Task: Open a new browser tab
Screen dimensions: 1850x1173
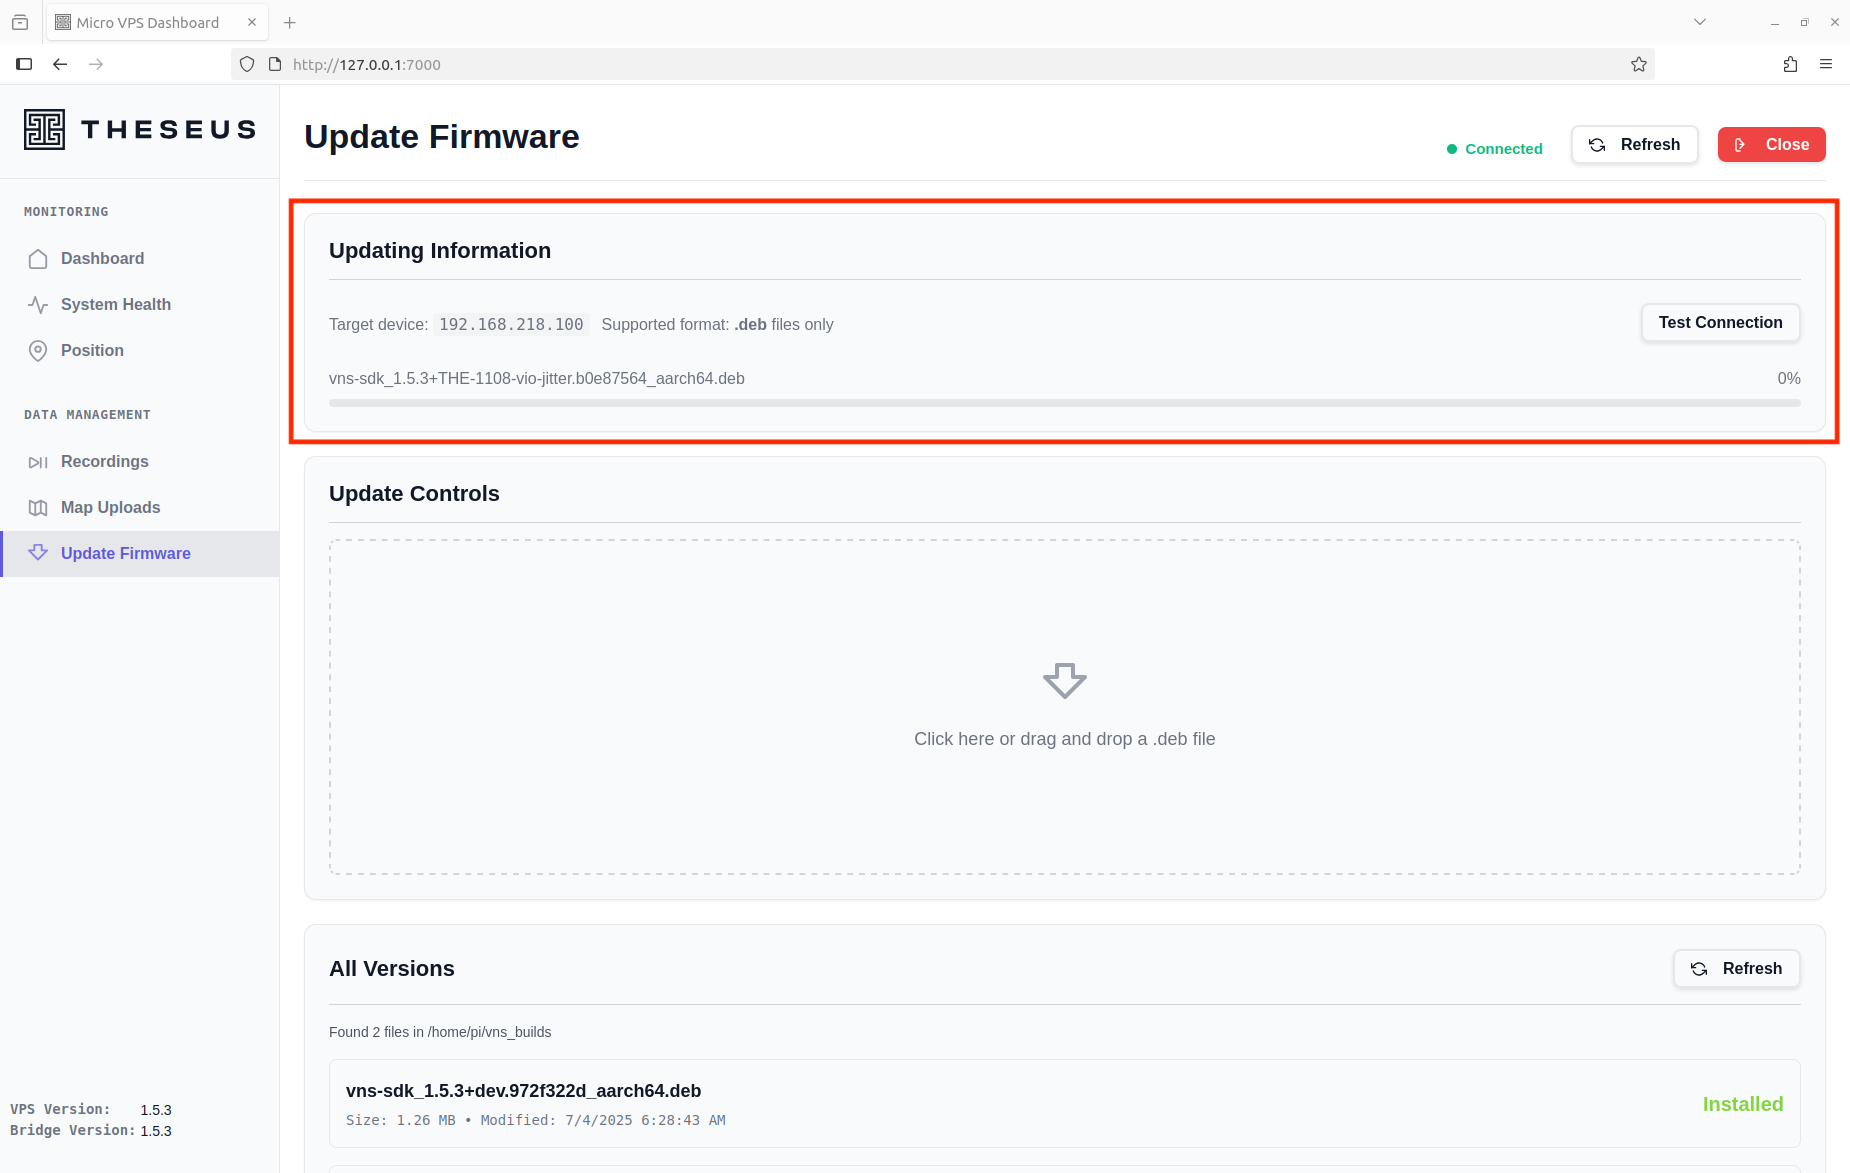Action: coord(290,22)
